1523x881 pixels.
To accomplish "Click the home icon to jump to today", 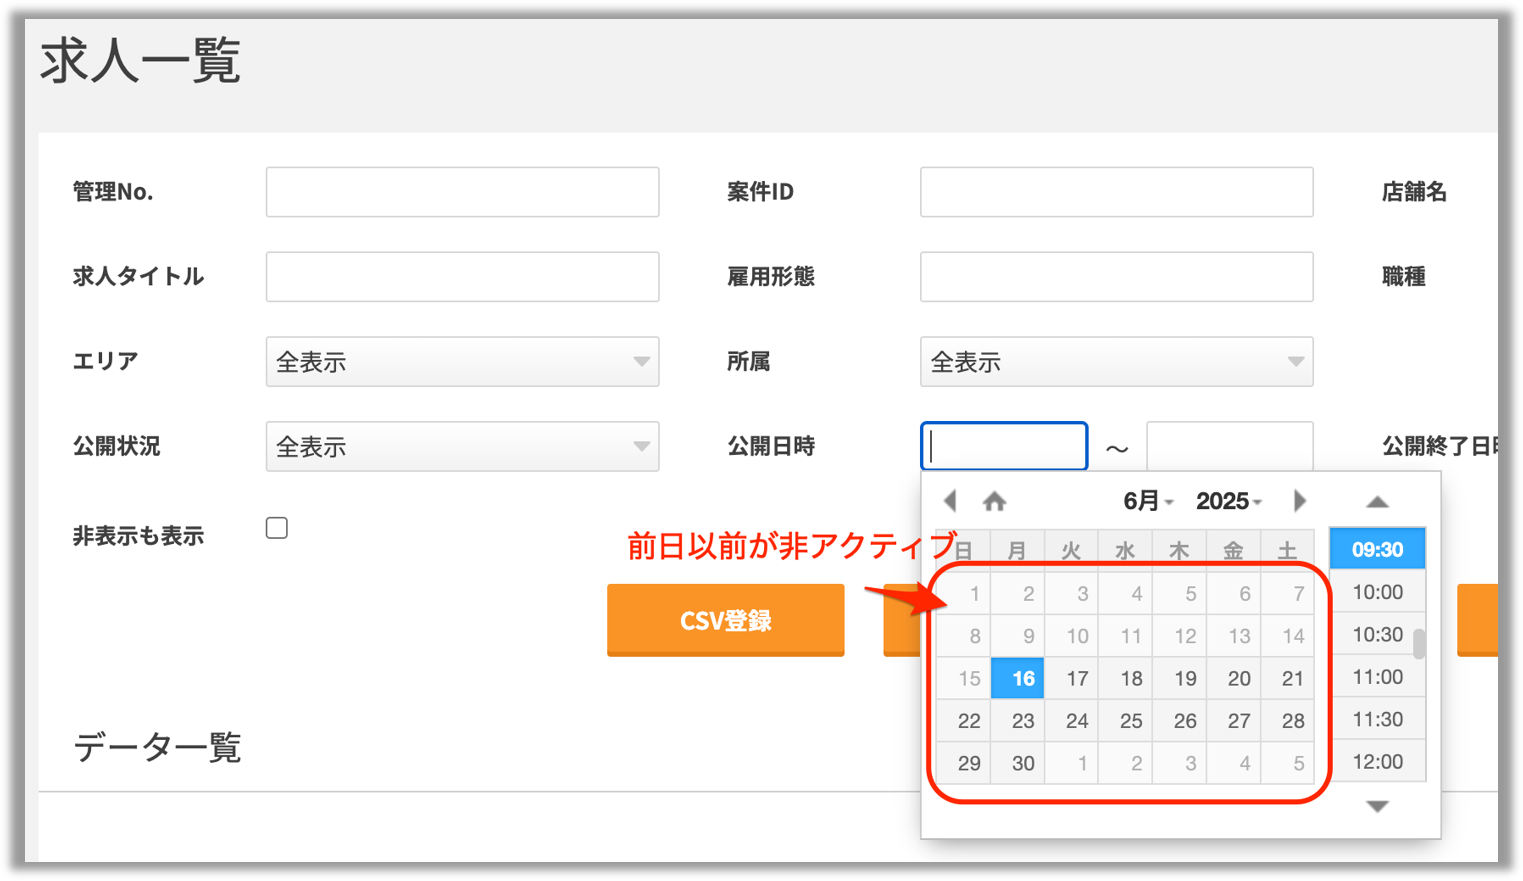I will 994,501.
